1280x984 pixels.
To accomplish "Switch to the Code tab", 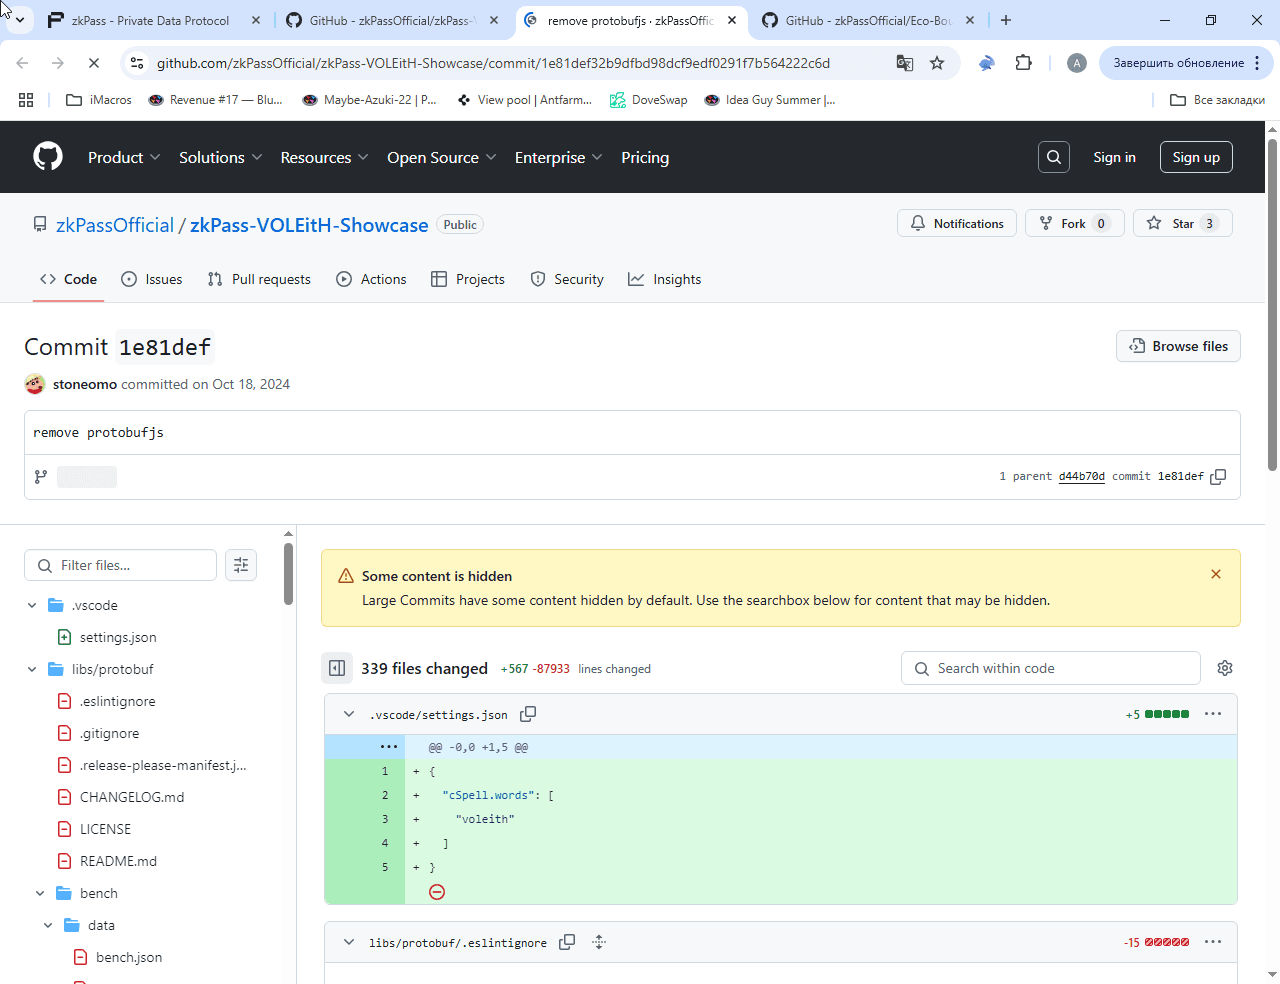I will coord(68,279).
